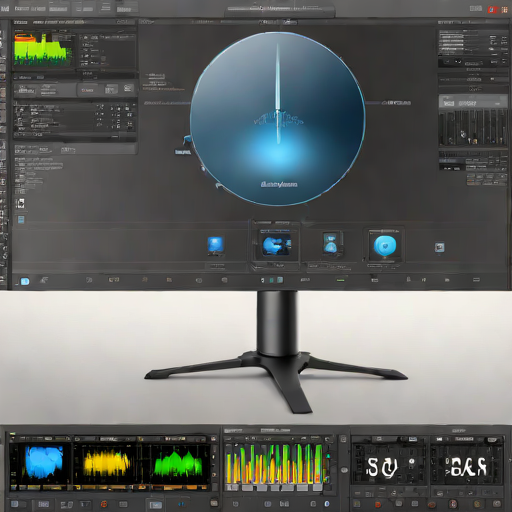Select the blue waveform display in lower rack

pyautogui.click(x=44, y=463)
